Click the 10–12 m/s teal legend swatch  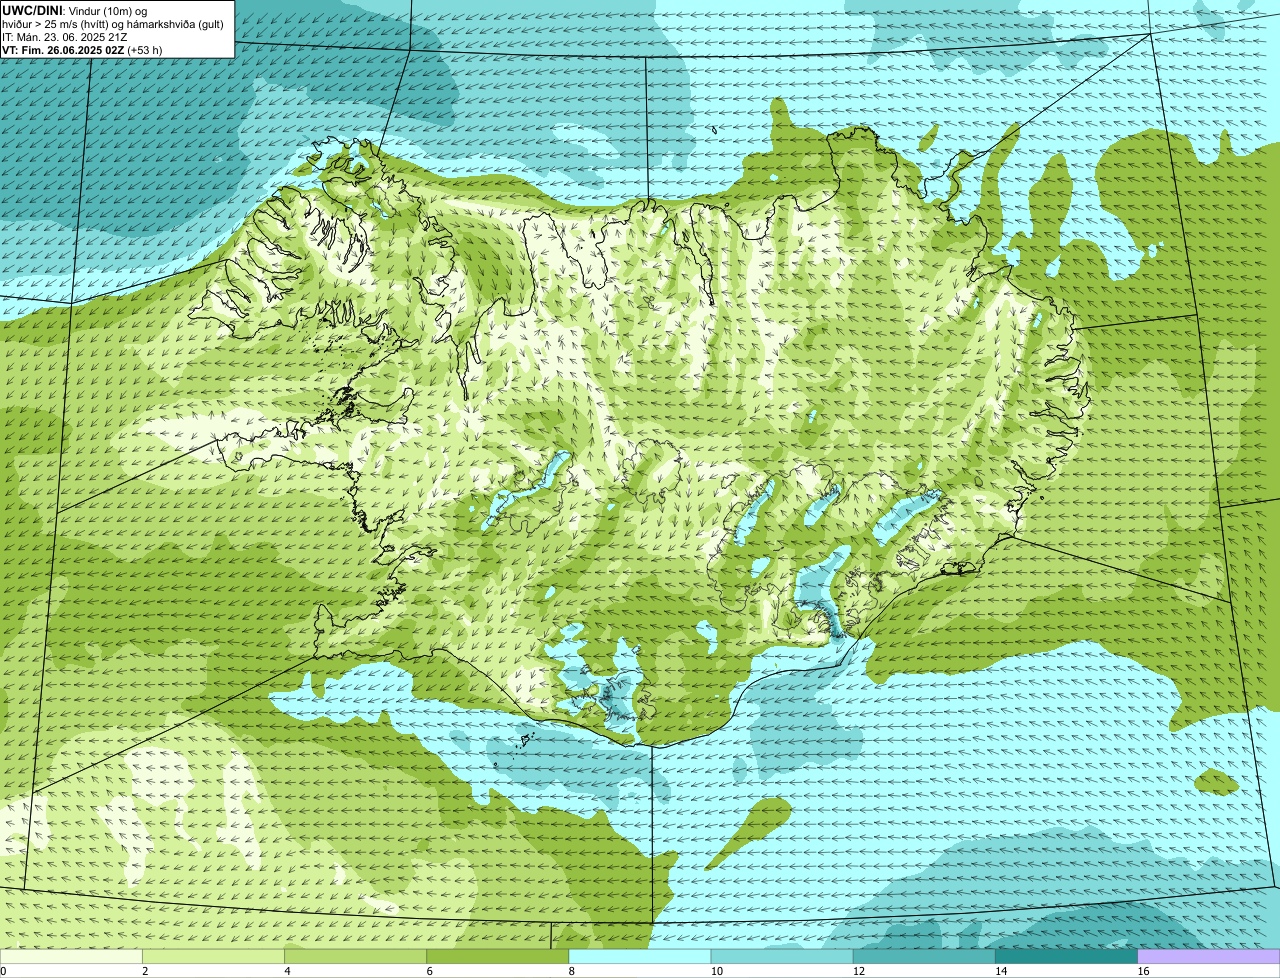(782, 957)
